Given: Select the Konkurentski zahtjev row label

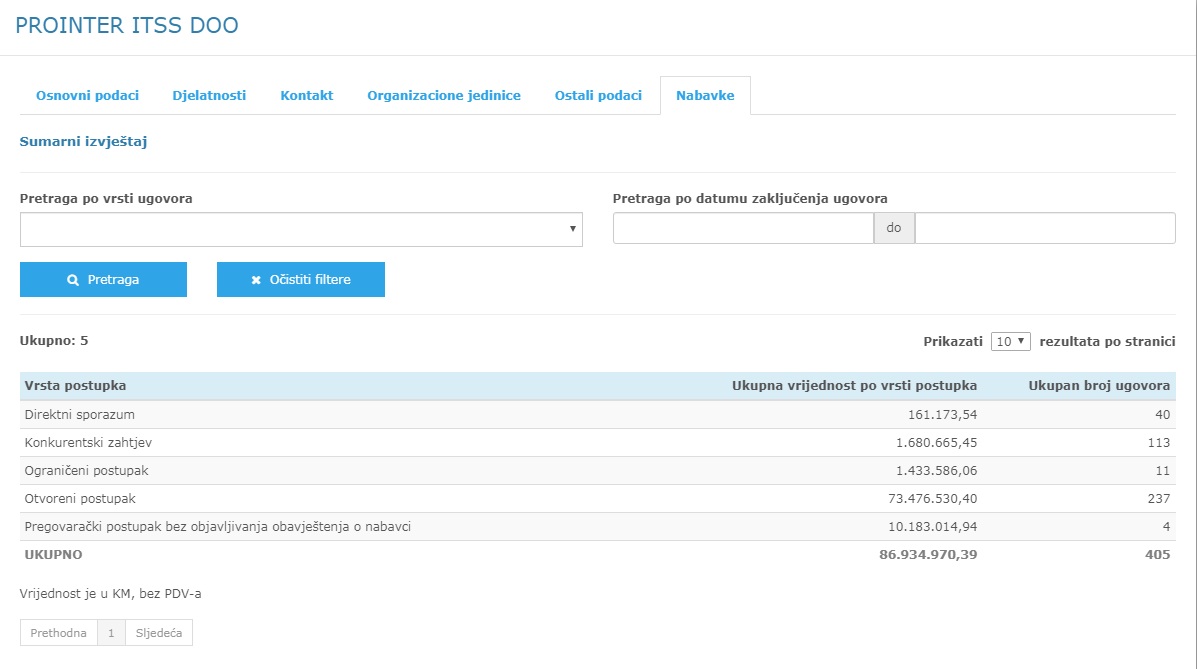Looking at the screenshot, I should point(88,443).
